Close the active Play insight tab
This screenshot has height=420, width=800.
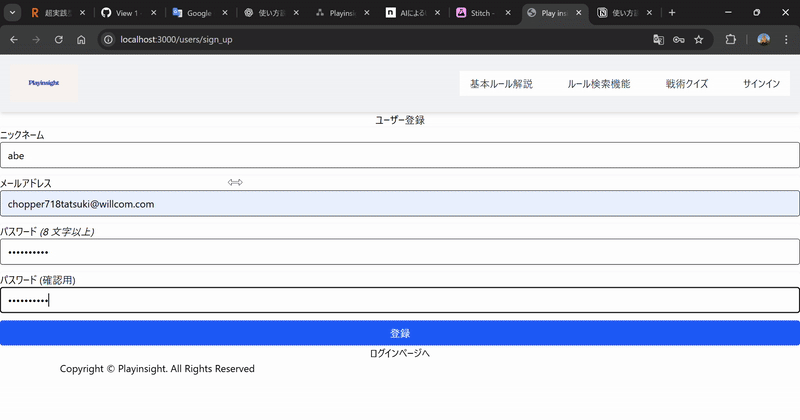[579, 13]
